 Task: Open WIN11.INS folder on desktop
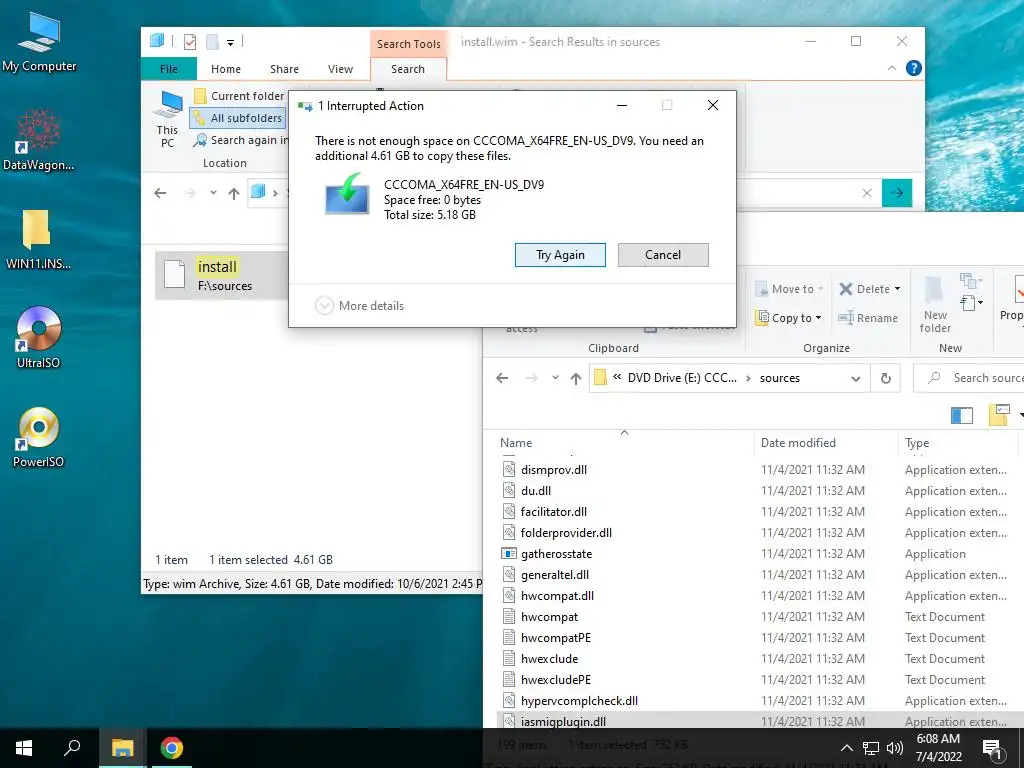(x=38, y=239)
